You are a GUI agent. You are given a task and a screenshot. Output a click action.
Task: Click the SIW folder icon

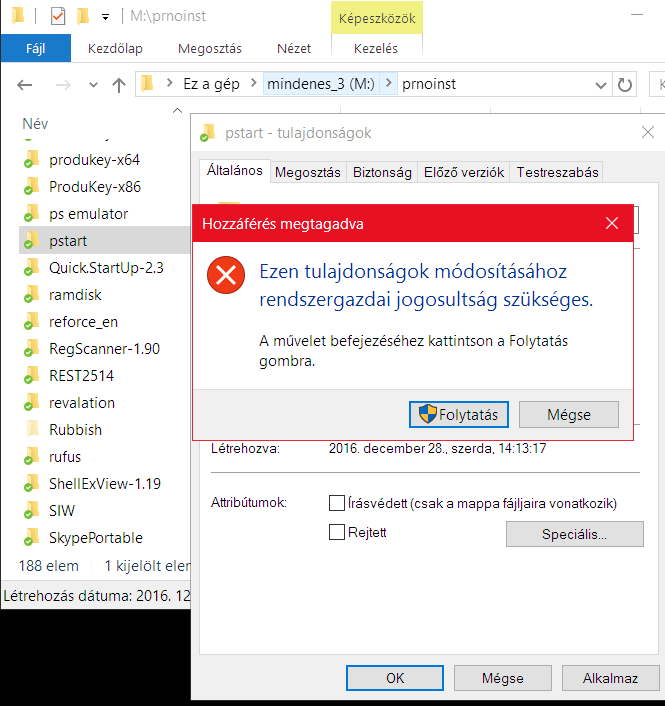(x=31, y=511)
